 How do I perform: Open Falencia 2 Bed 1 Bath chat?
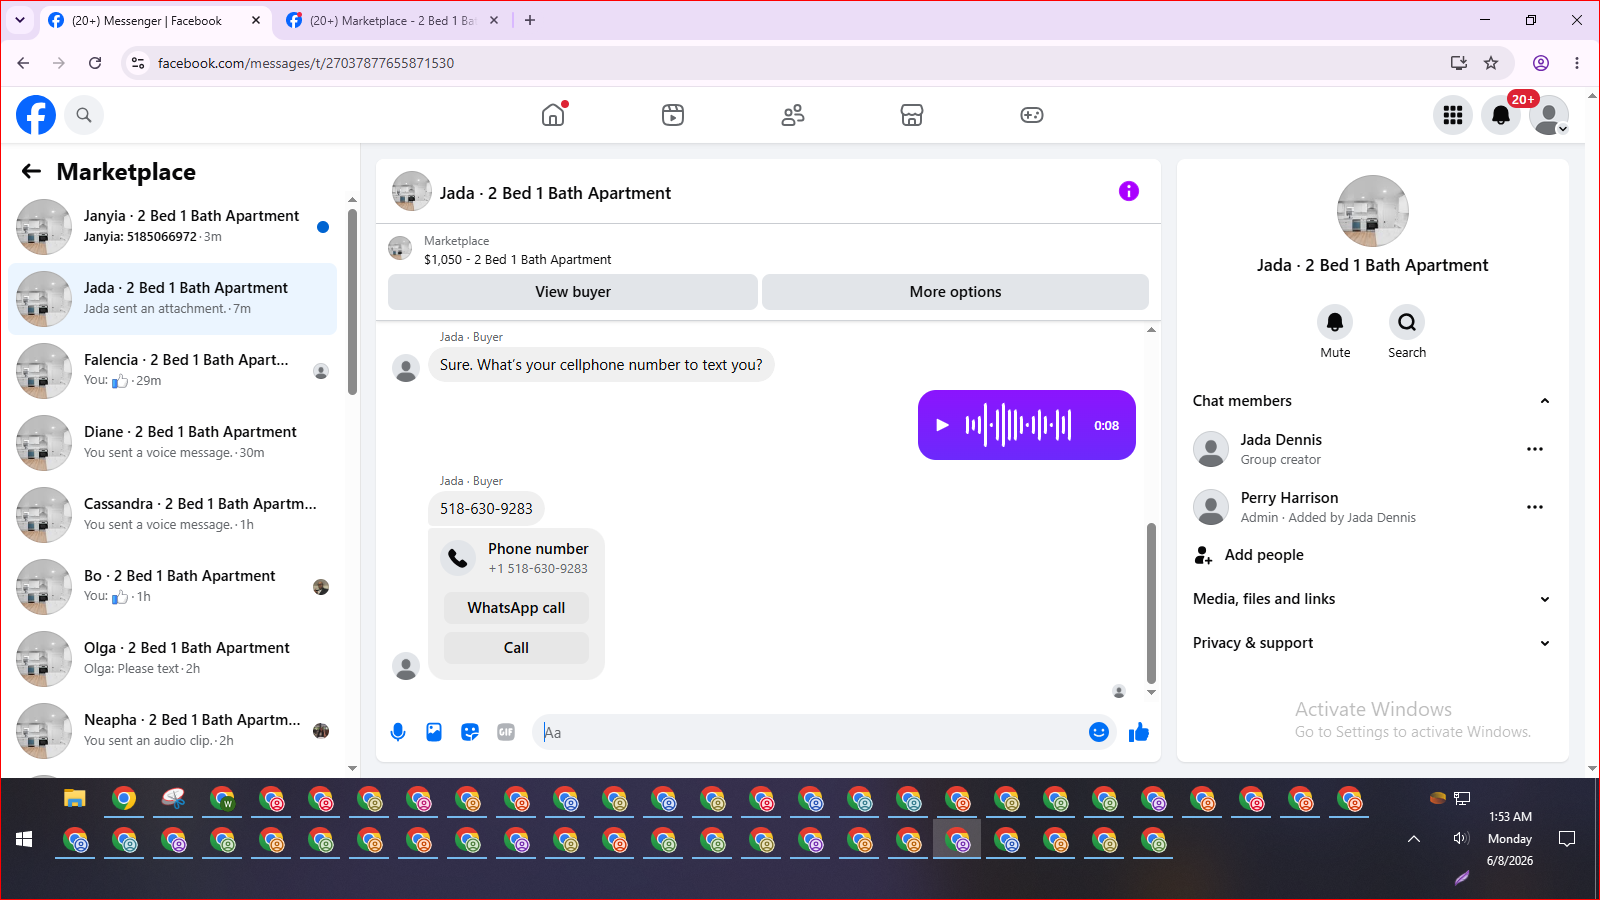(x=172, y=371)
